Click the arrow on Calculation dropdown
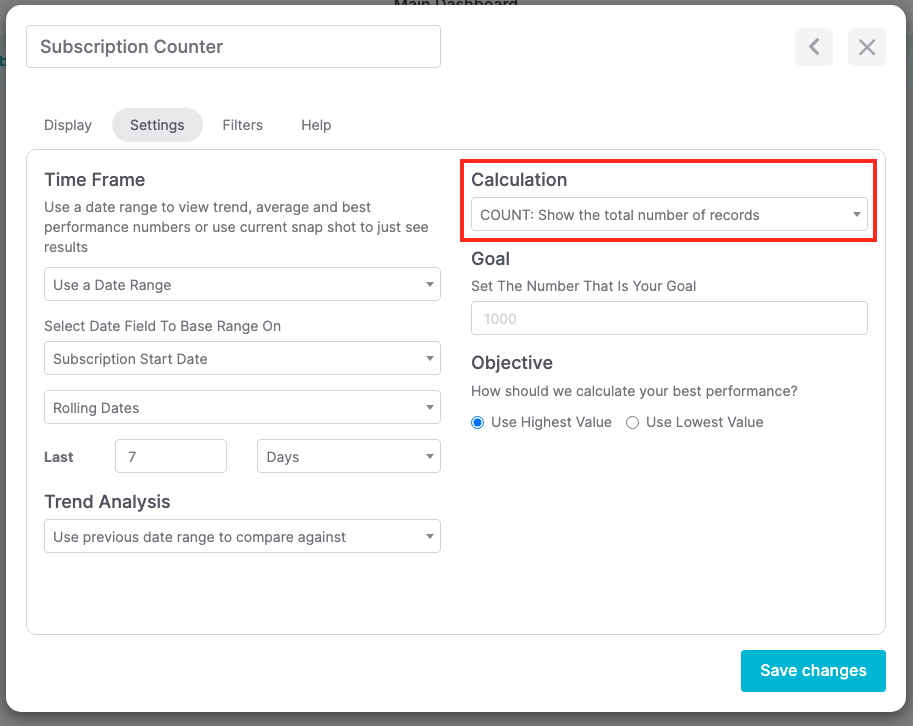Viewport: 913px width, 726px height. pyautogui.click(x=857, y=215)
